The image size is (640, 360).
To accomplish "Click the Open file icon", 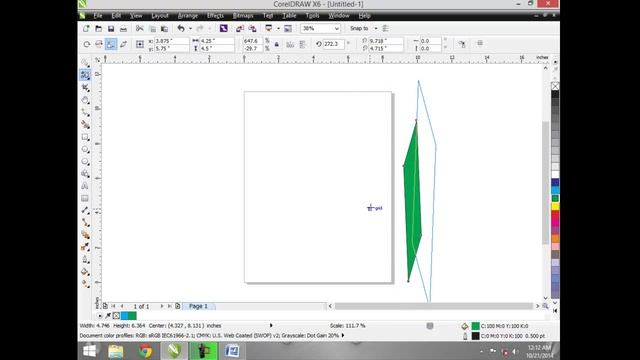I will pyautogui.click(x=98, y=29).
